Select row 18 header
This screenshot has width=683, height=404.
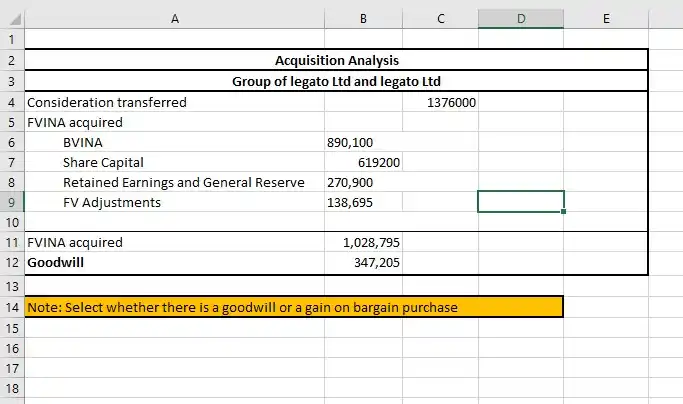point(12,388)
